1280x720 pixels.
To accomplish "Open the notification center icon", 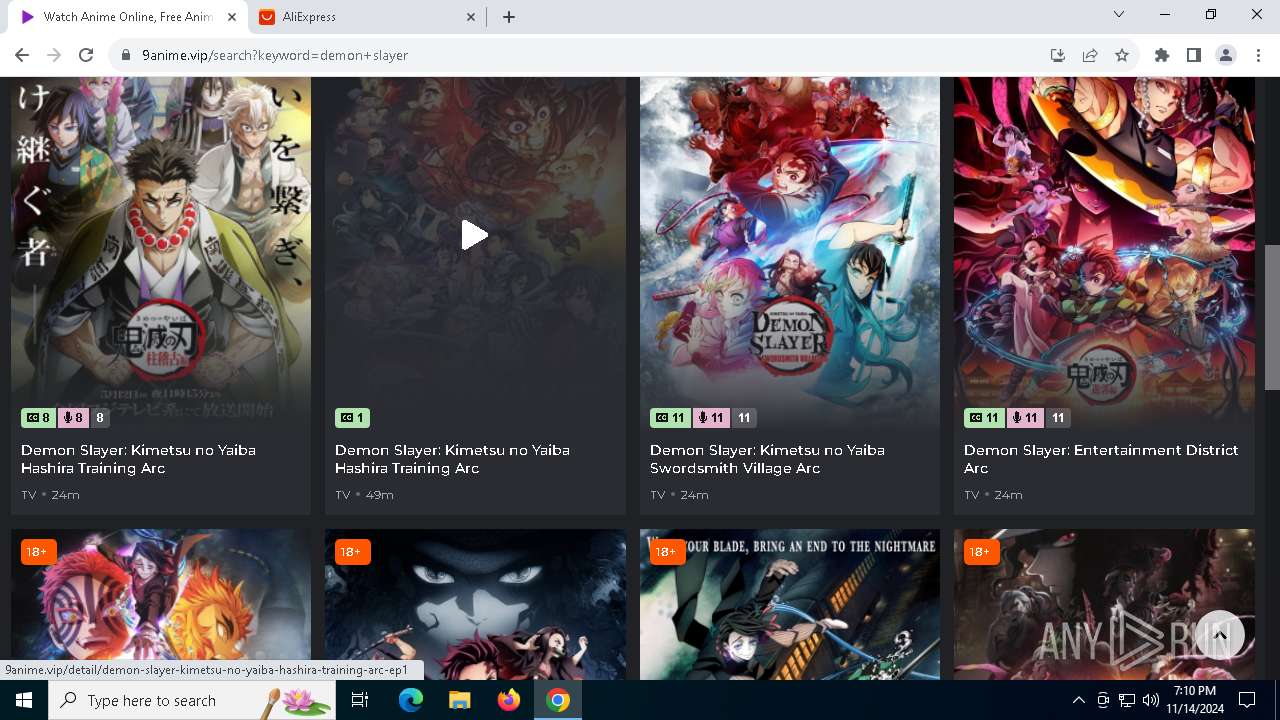I will pyautogui.click(x=1247, y=700).
